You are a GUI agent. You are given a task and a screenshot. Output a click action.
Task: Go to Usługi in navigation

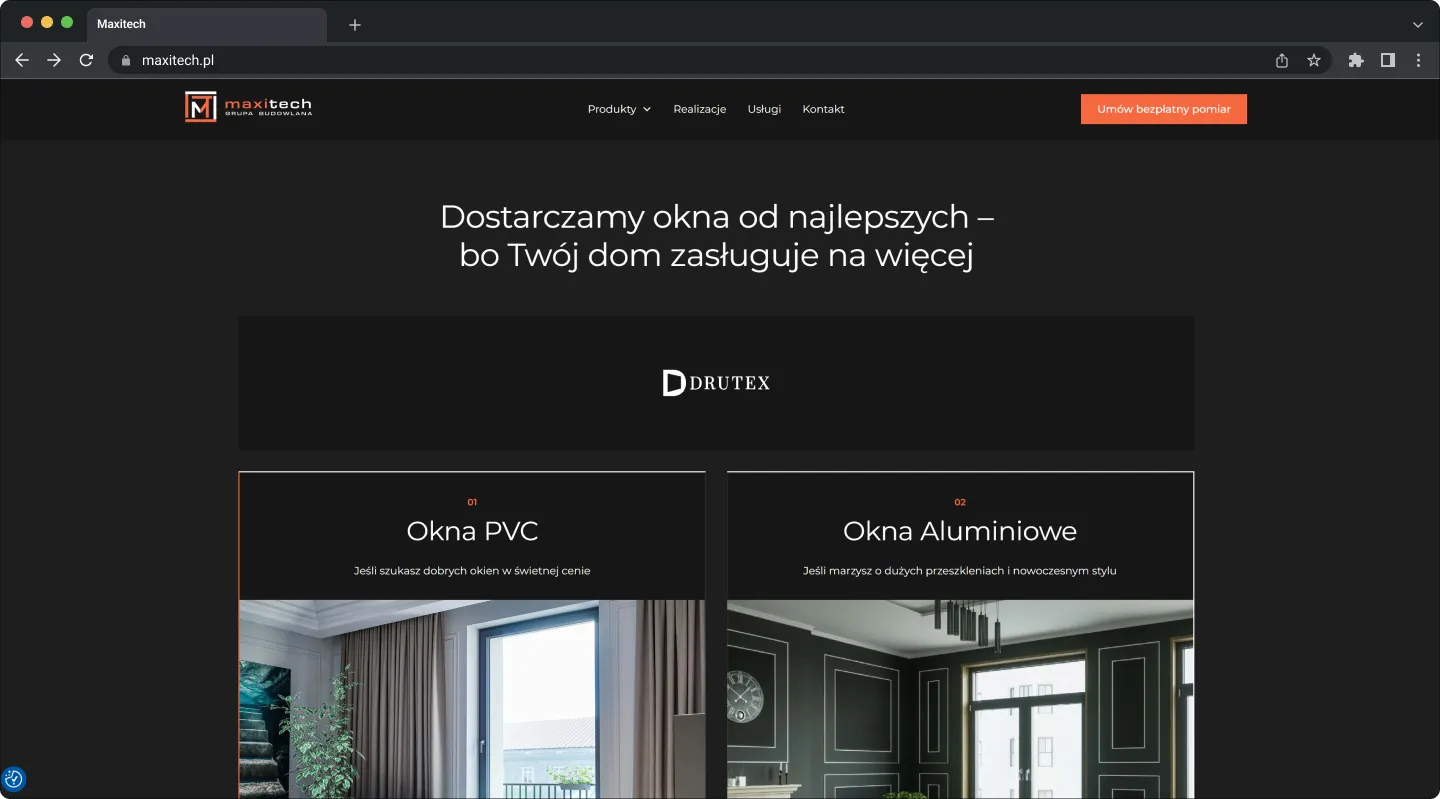(x=764, y=109)
